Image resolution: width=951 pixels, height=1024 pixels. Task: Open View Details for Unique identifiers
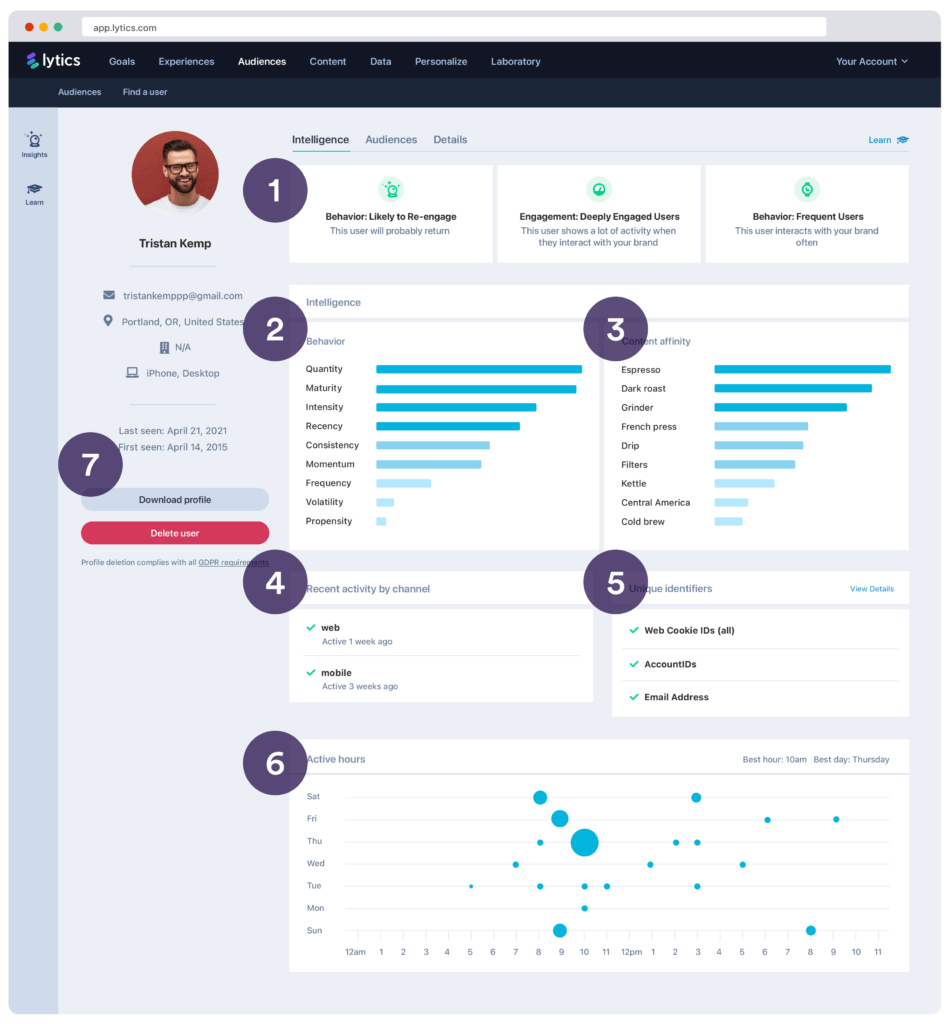point(871,588)
